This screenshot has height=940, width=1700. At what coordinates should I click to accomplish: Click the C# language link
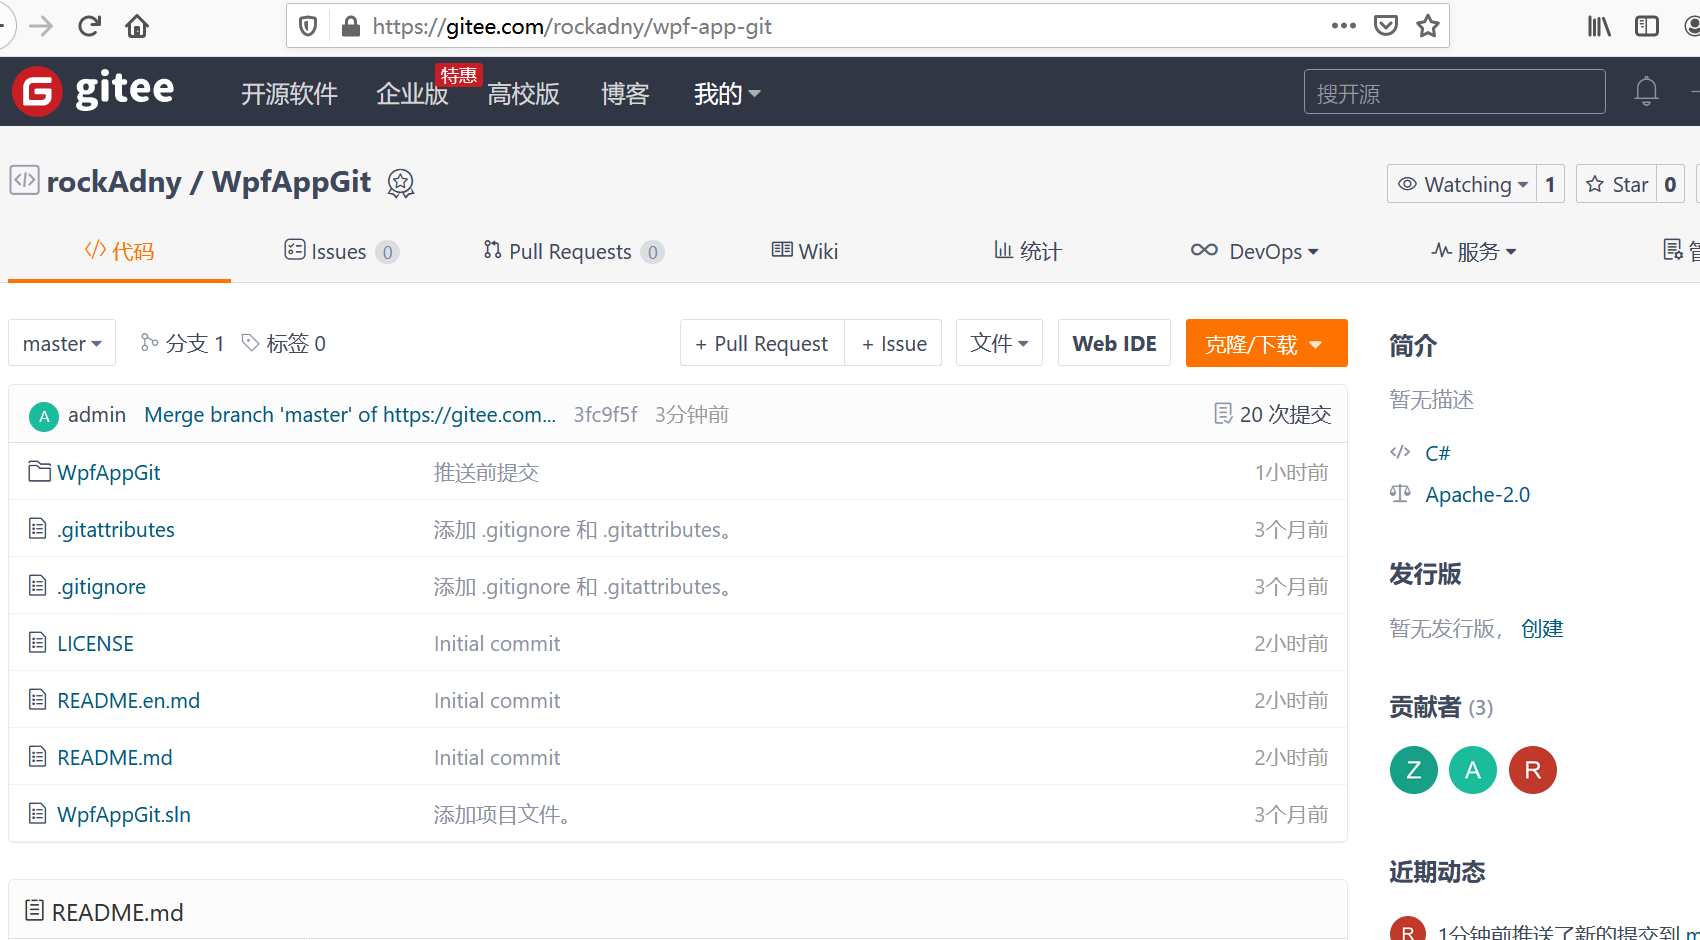[1437, 453]
